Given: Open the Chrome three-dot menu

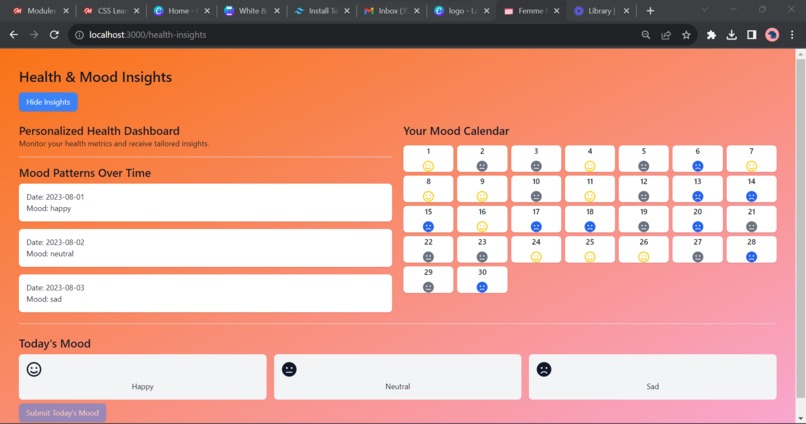Looking at the screenshot, I should point(792,35).
